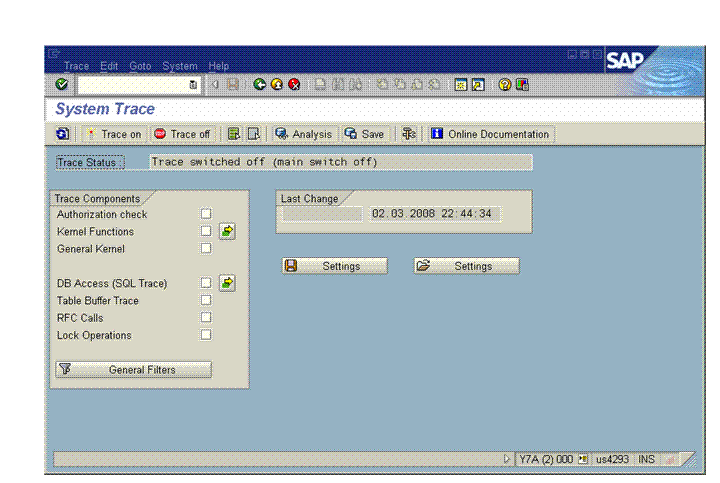
Task: Open the System menu
Action: [180, 66]
